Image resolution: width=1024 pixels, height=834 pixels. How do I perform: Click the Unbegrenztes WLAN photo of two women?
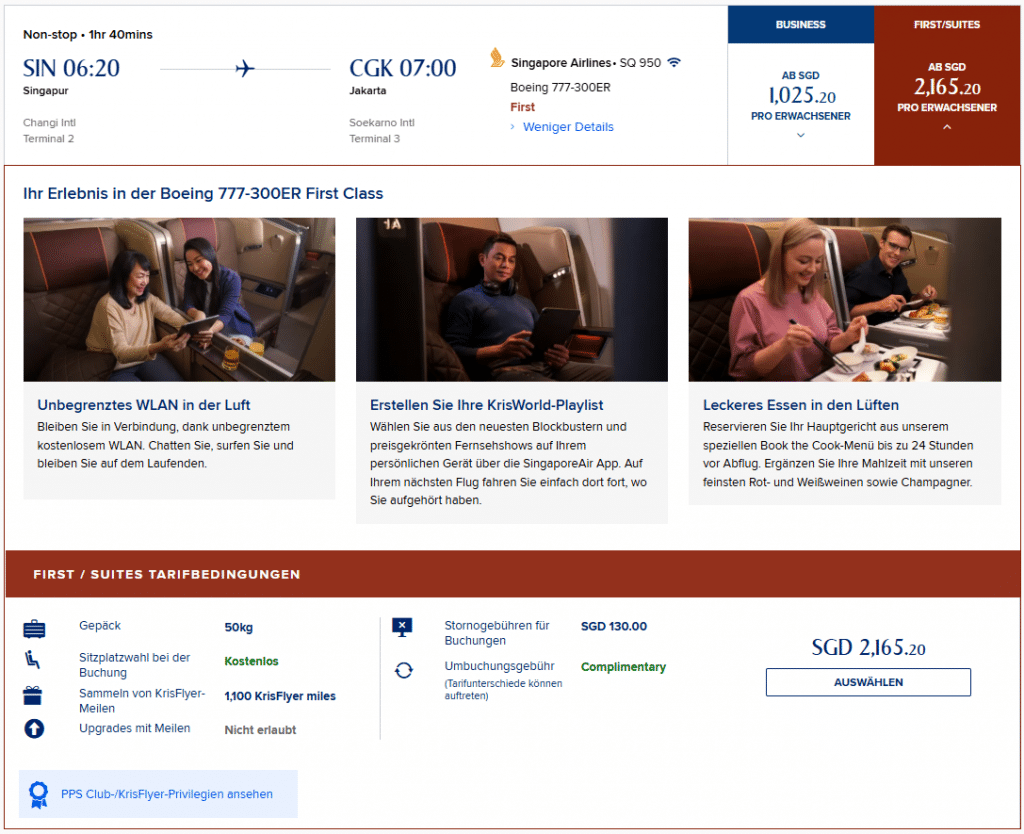[x=179, y=299]
